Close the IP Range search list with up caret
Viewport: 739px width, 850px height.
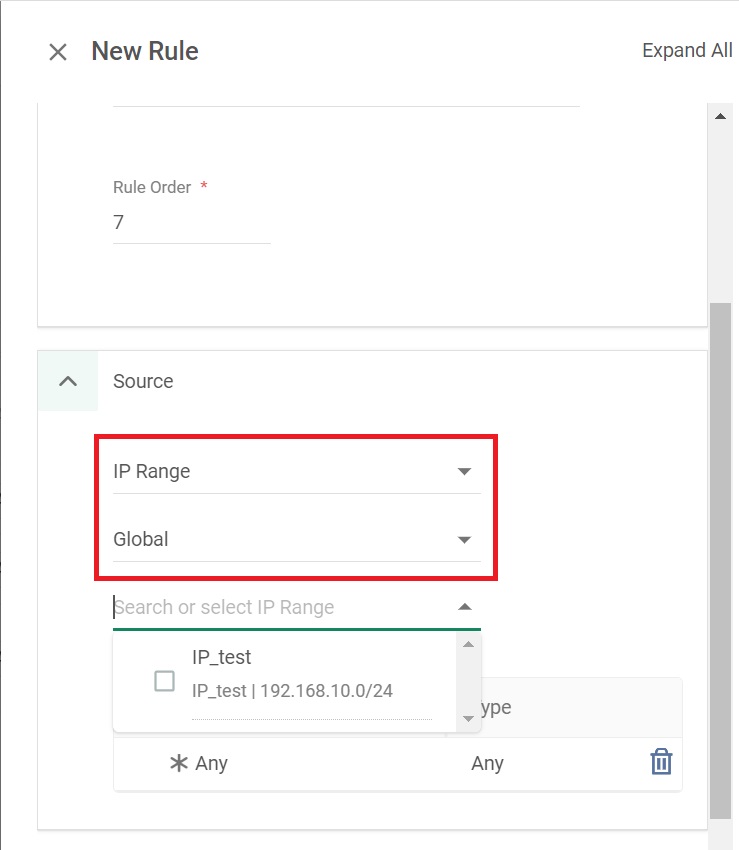click(x=465, y=607)
